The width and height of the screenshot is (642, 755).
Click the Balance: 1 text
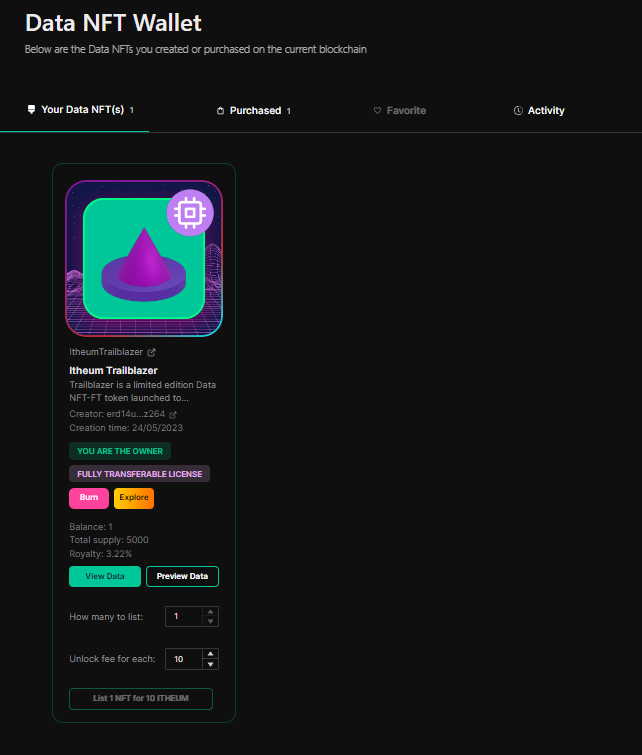click(91, 527)
